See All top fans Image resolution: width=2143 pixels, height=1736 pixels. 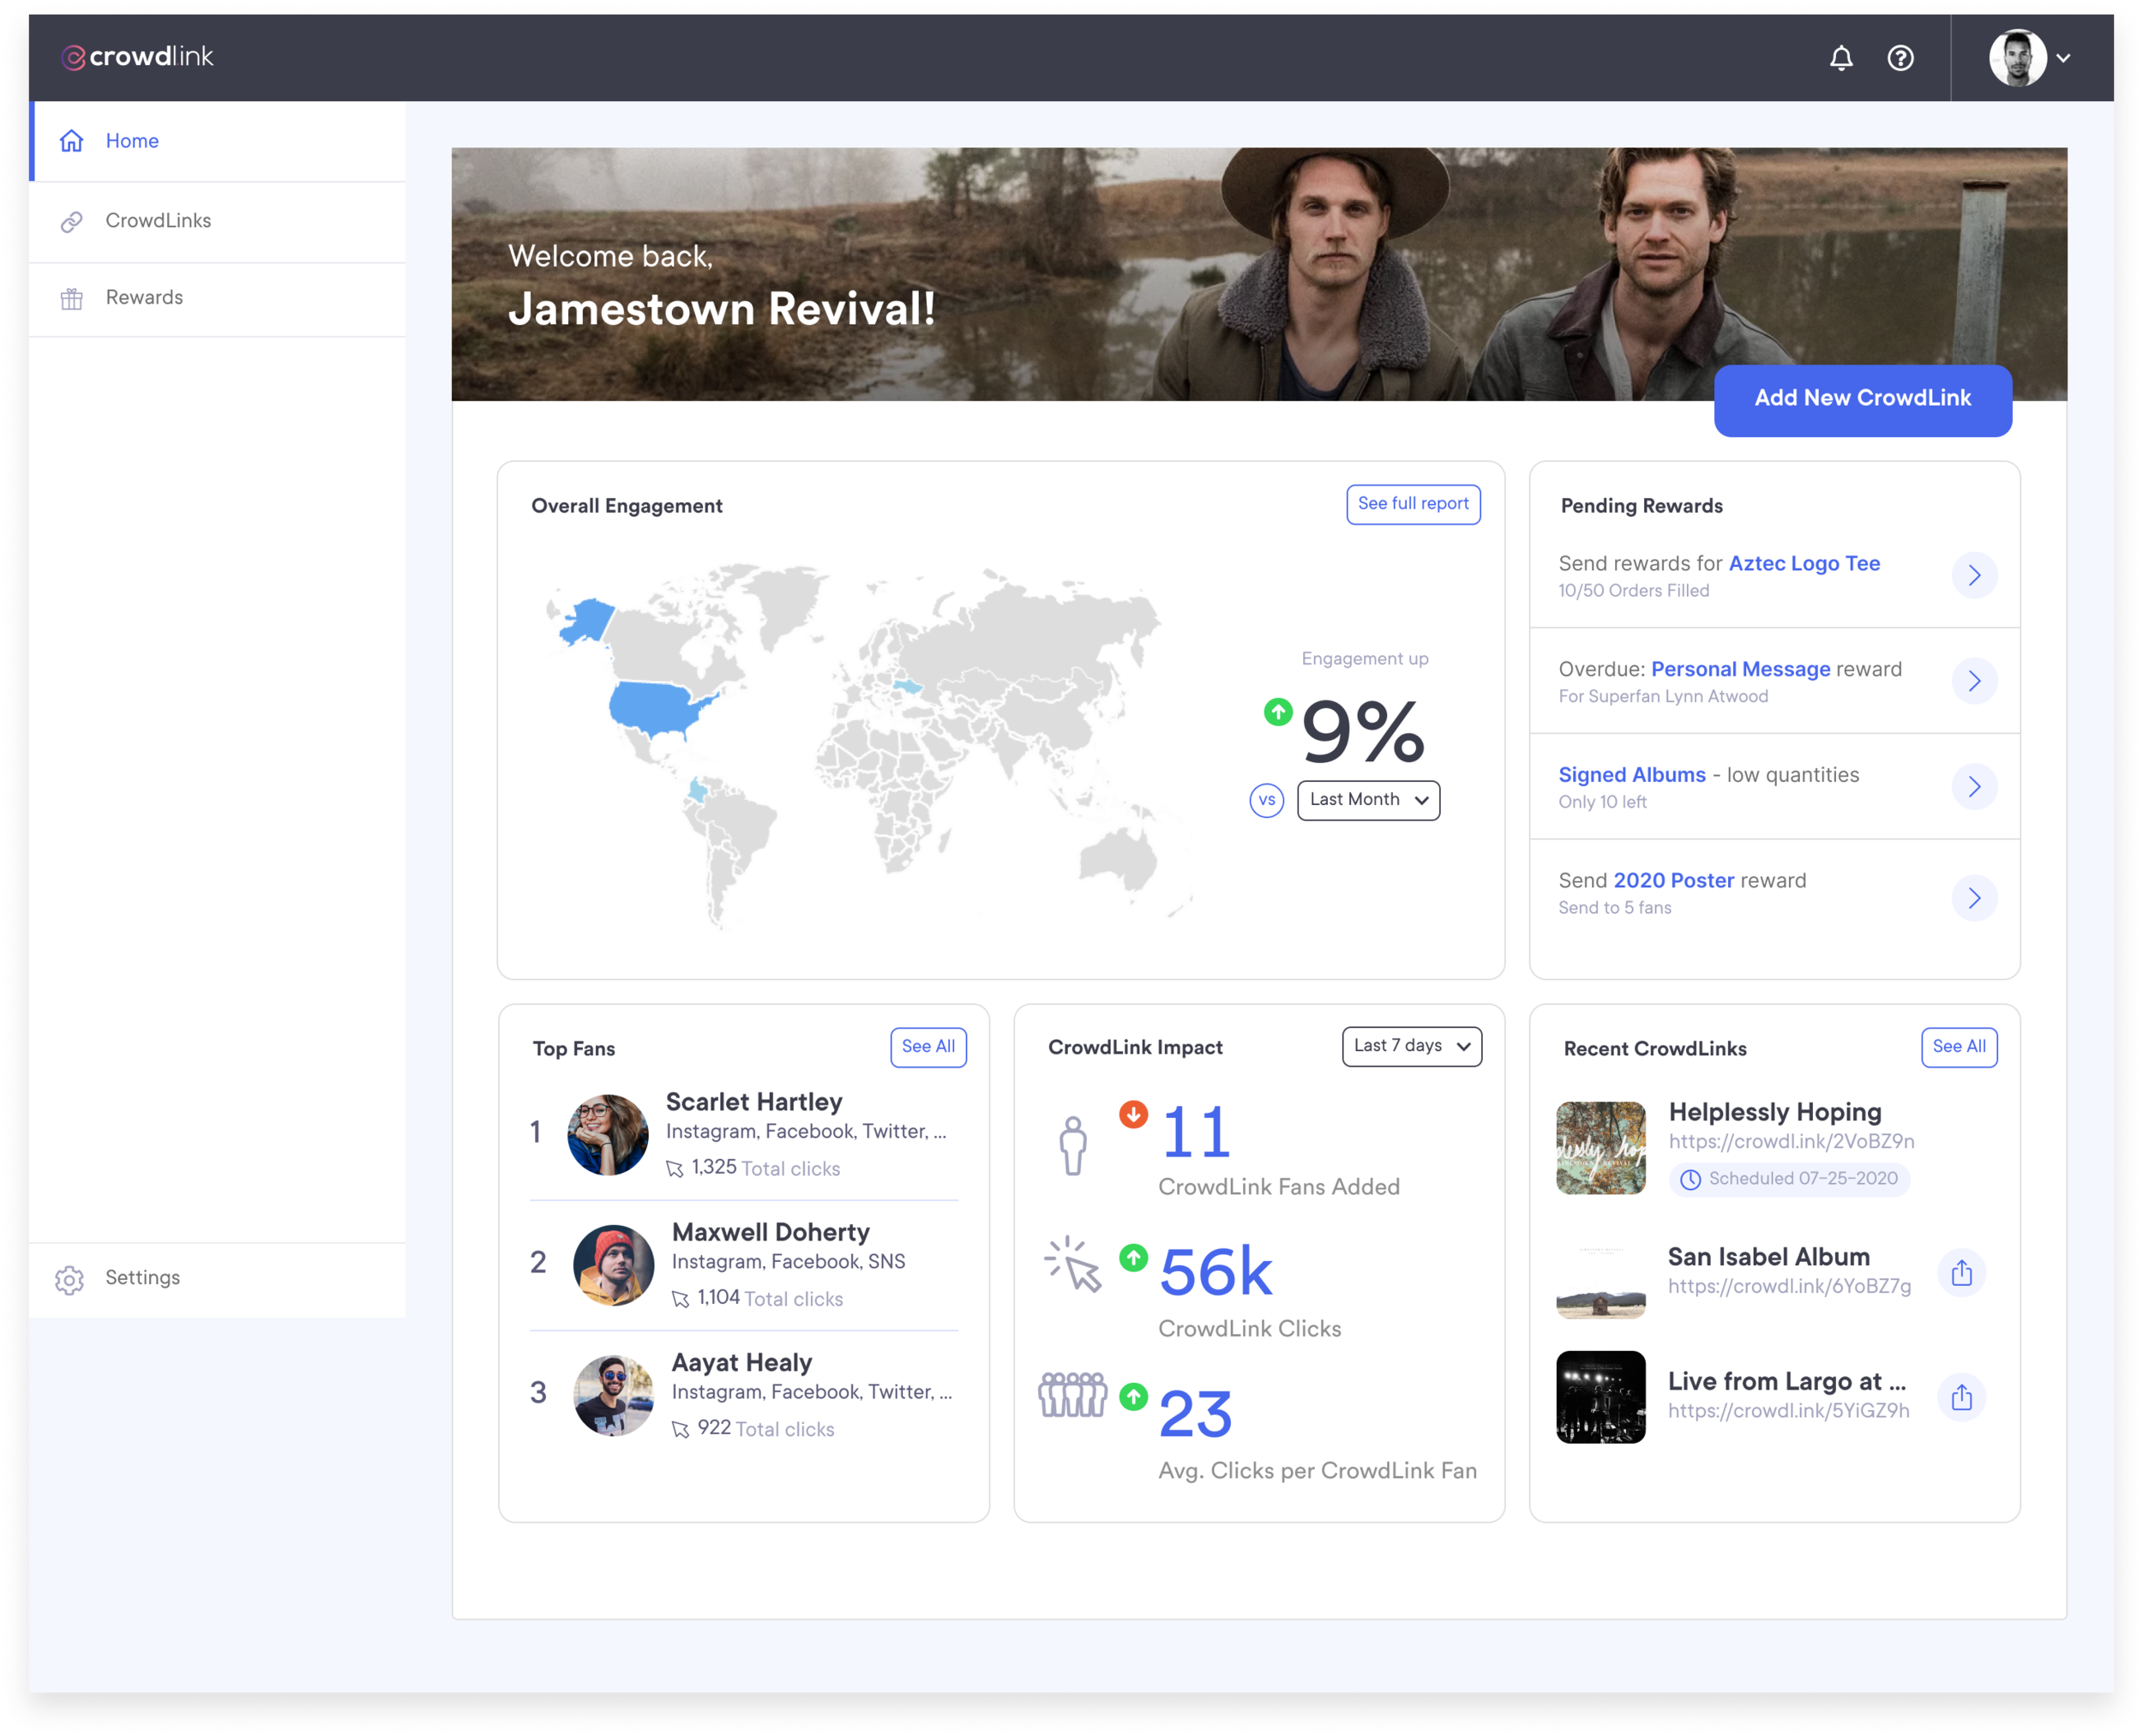click(x=927, y=1047)
